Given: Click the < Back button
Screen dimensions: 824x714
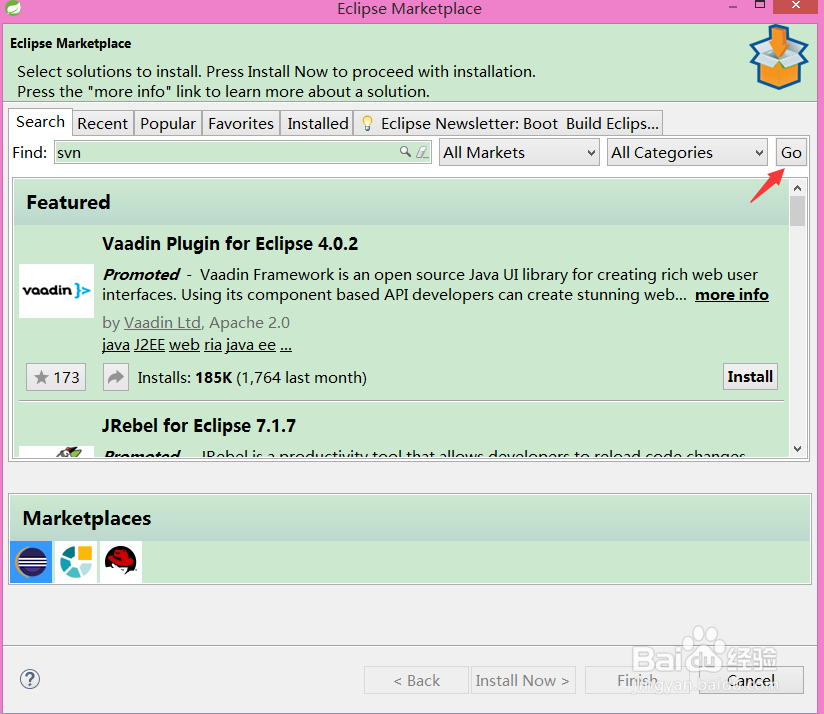Looking at the screenshot, I should [416, 680].
